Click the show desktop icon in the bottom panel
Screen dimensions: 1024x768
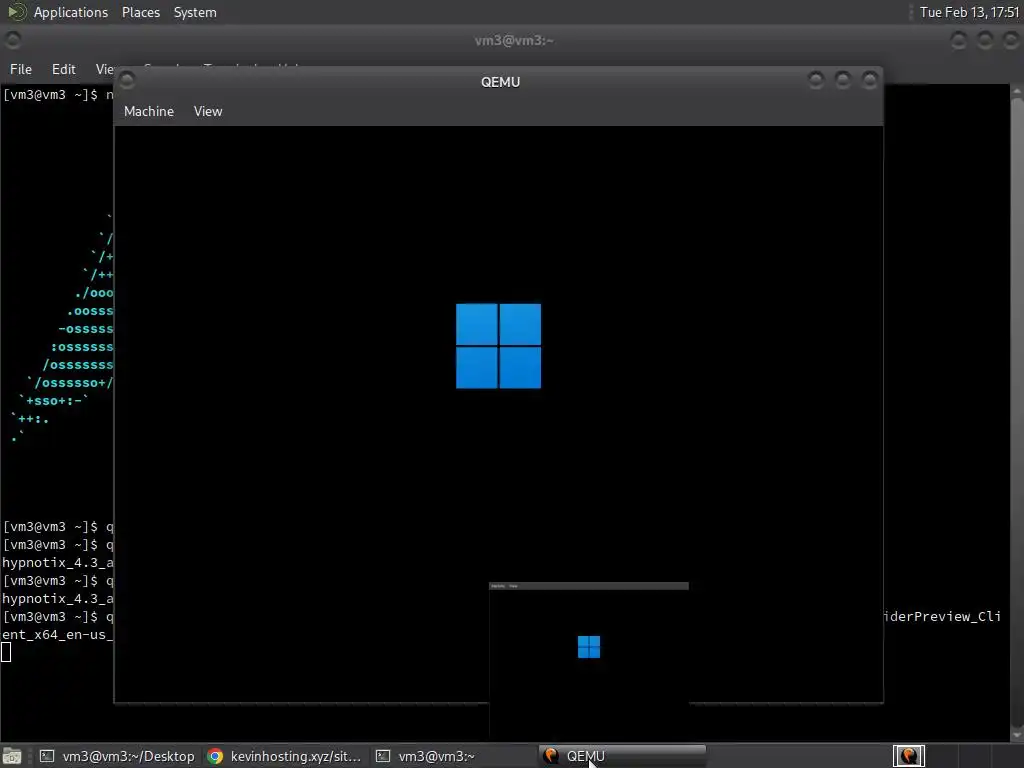(12, 756)
